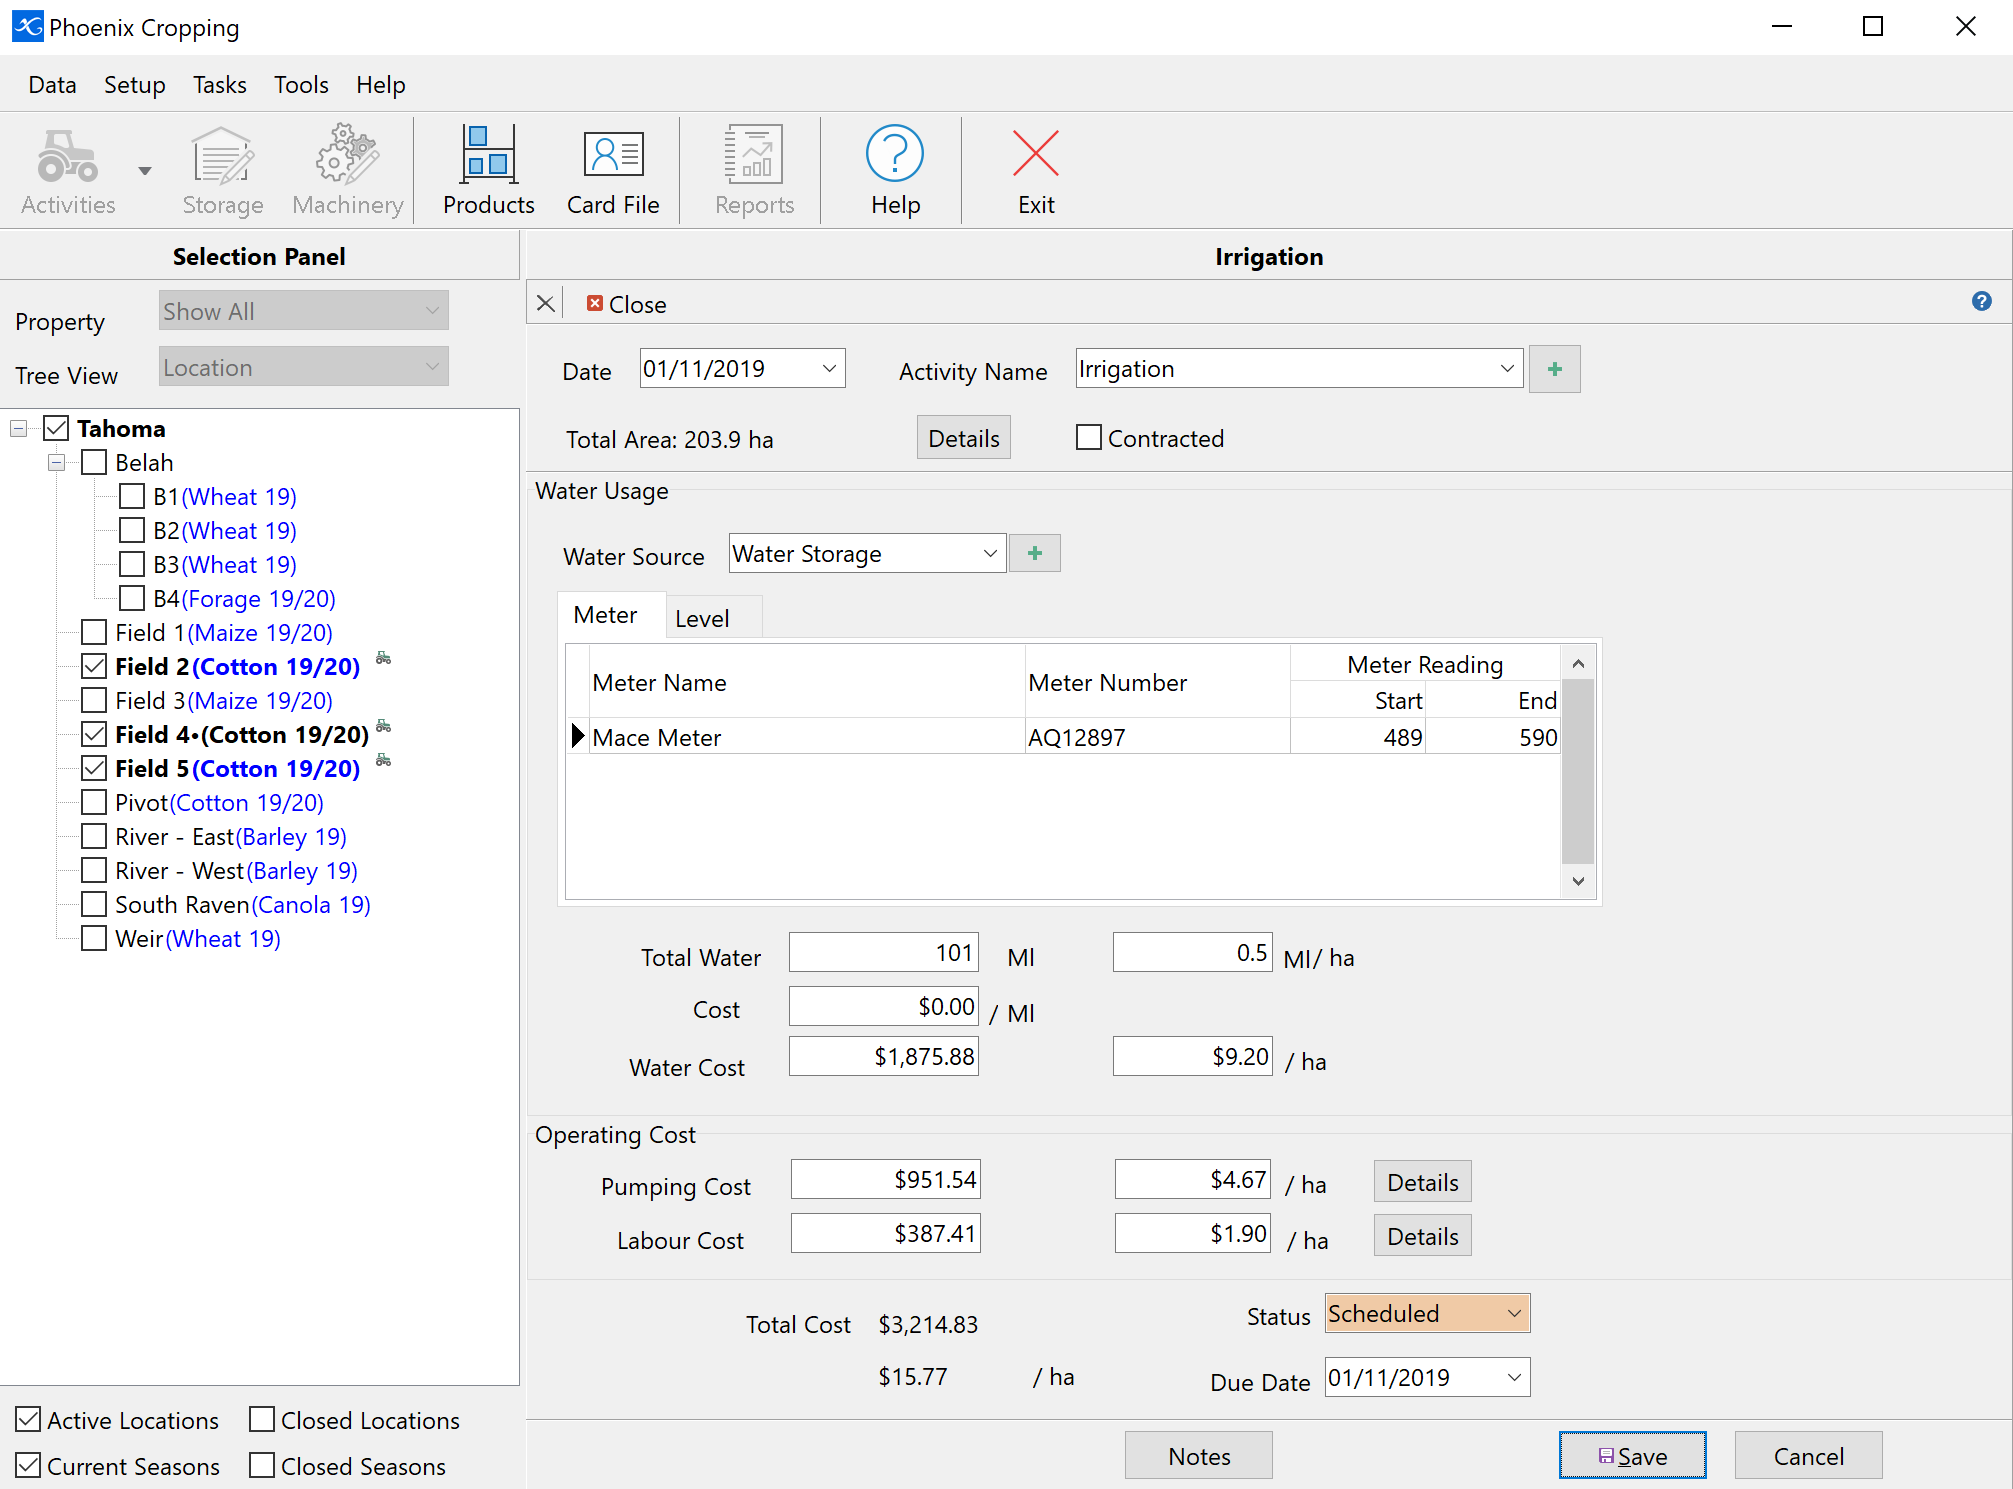Add new water source with green plus
The width and height of the screenshot is (2013, 1489).
click(1034, 553)
